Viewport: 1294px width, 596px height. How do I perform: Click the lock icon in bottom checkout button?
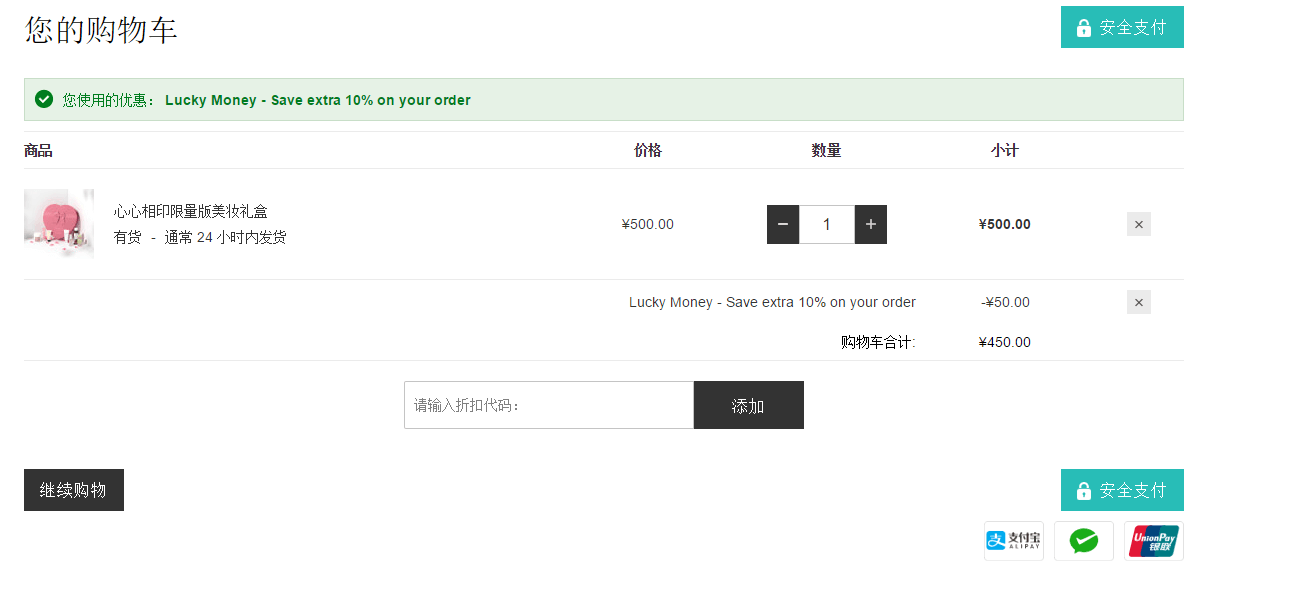[1083, 490]
